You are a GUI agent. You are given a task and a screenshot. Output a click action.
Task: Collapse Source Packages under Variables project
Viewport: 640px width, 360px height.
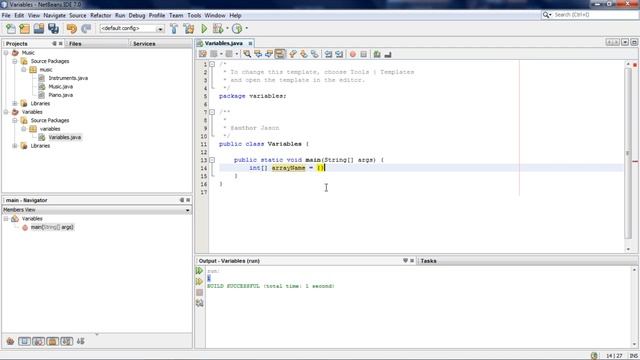pyautogui.click(x=15, y=120)
